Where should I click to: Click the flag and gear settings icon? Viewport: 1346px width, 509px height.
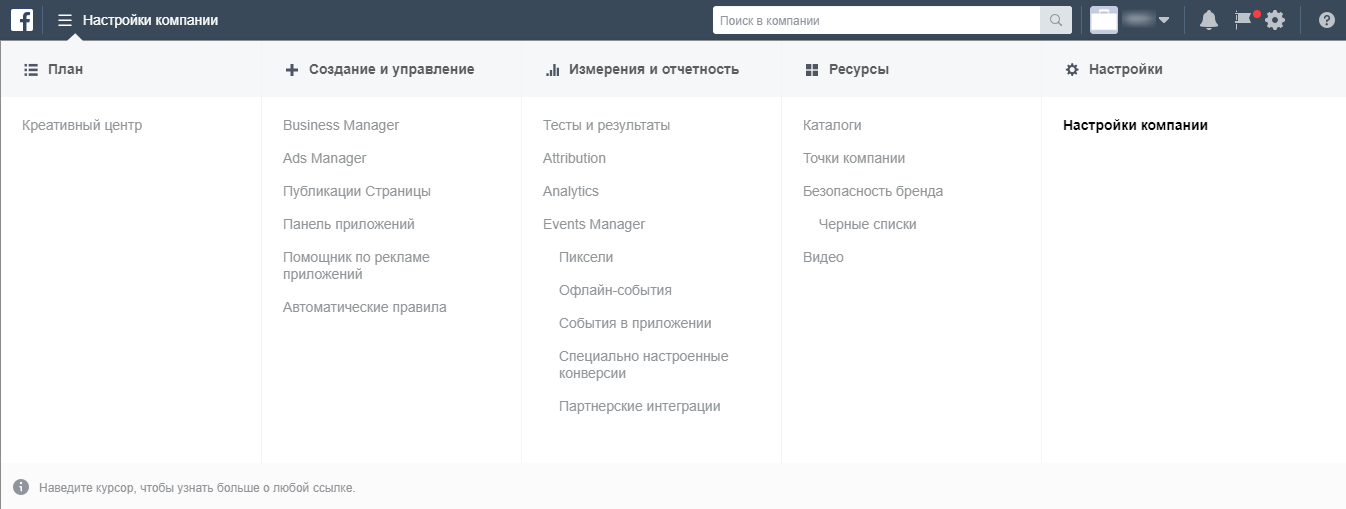point(1260,20)
